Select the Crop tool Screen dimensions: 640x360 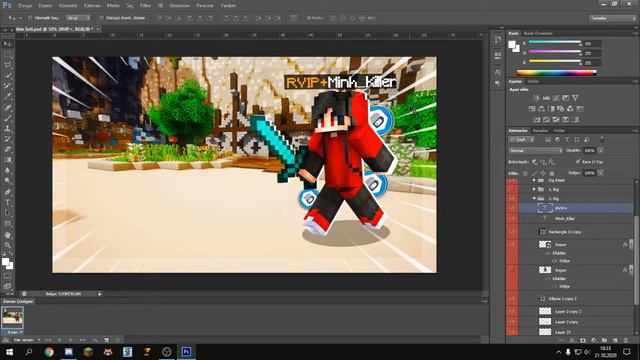coord(7,86)
